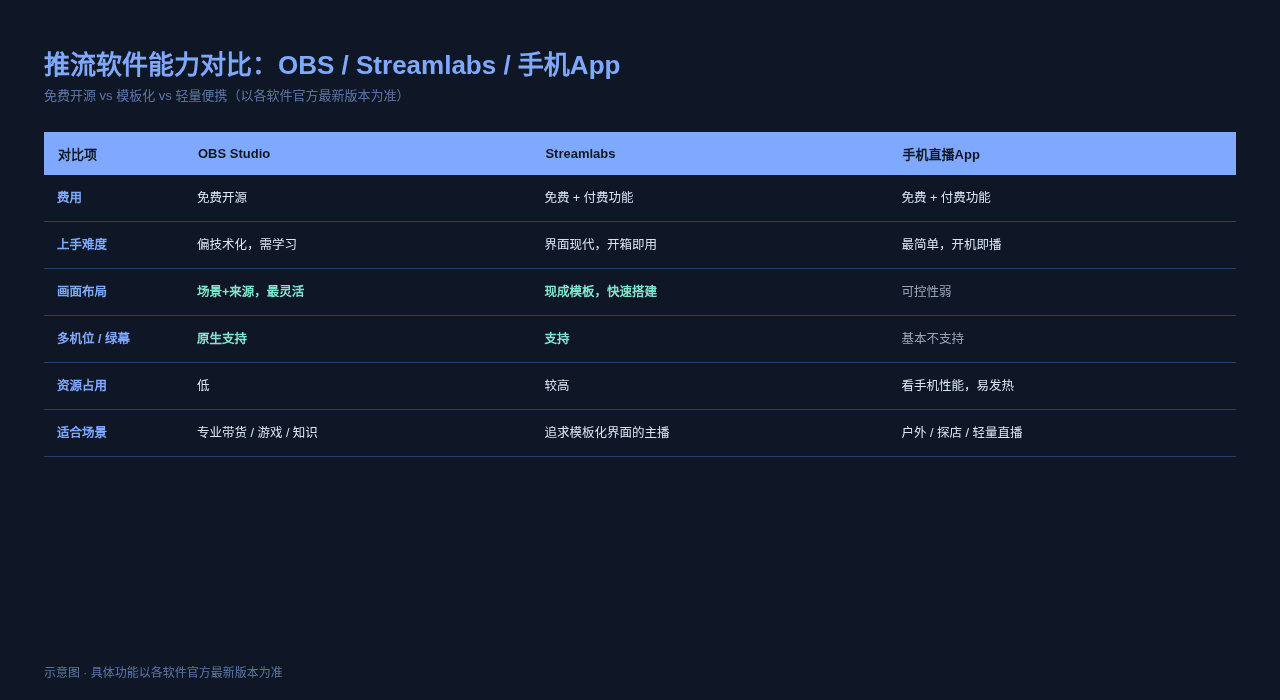Click the 资源占用 row label

tap(82, 386)
